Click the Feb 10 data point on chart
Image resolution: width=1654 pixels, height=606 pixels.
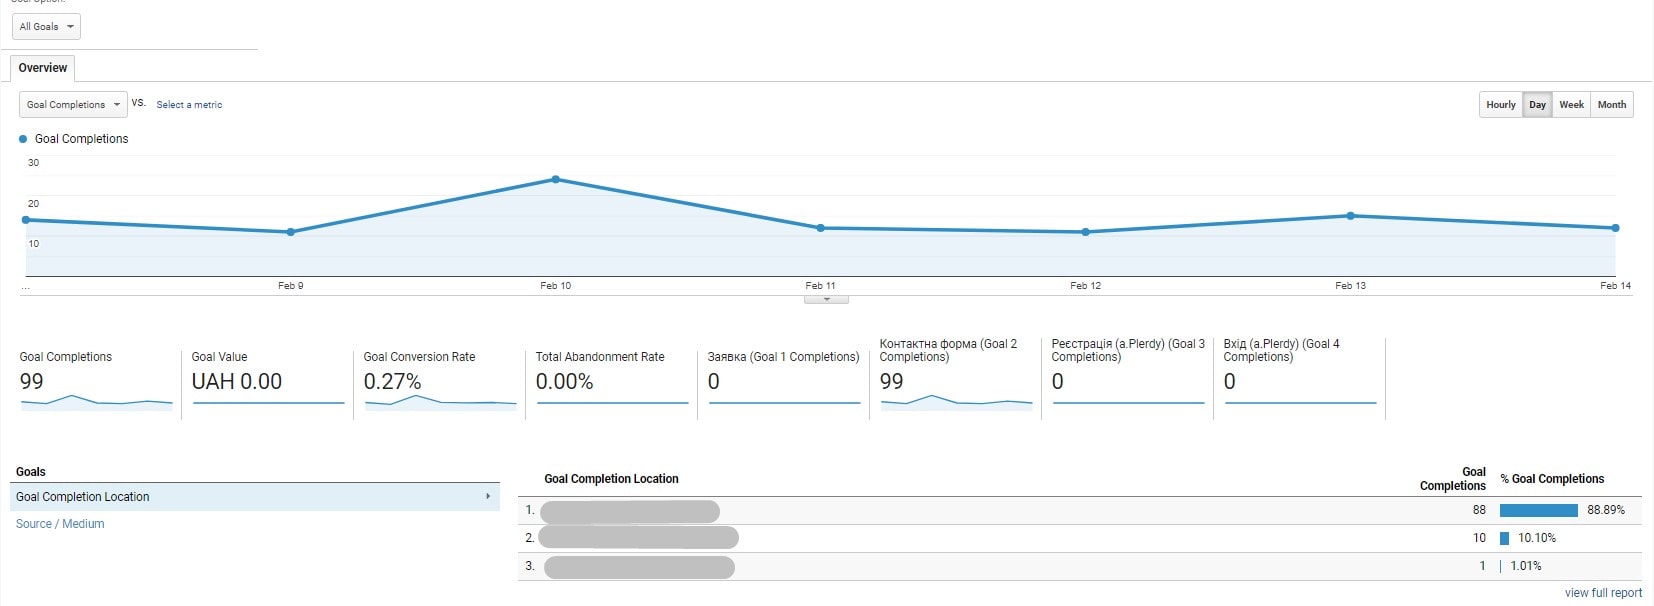[x=556, y=179]
